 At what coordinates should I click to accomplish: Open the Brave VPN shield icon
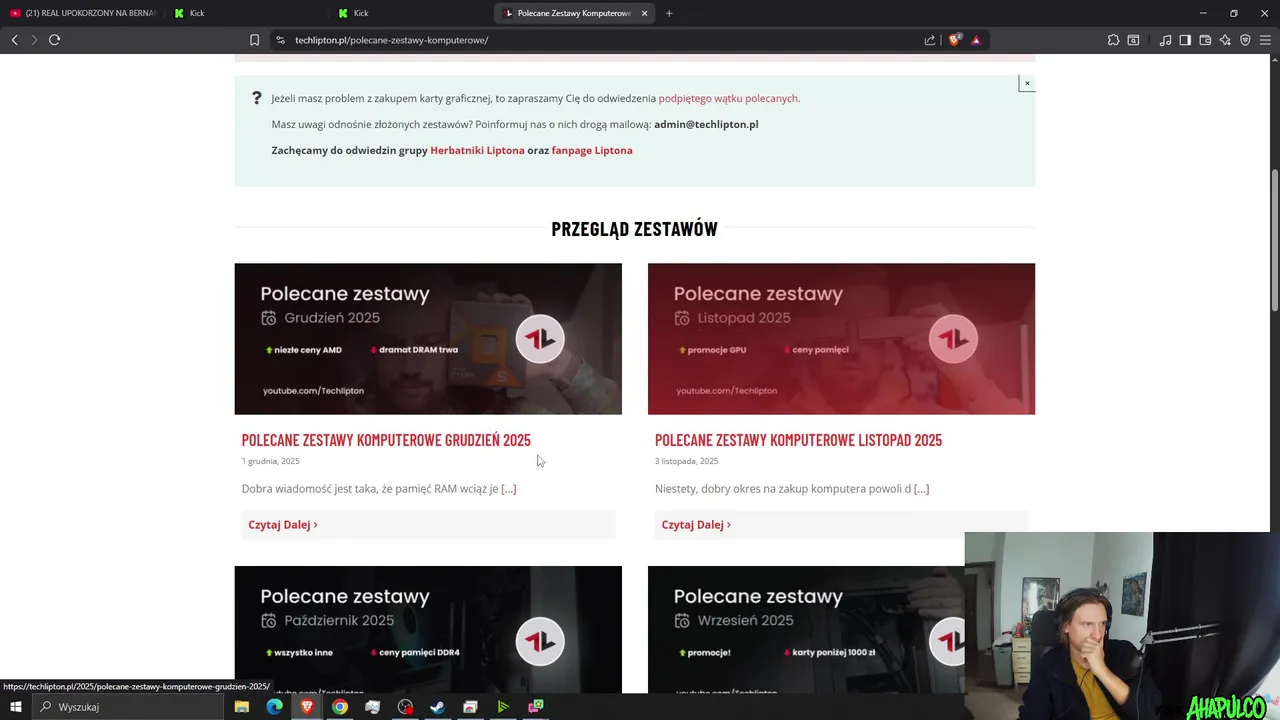pos(1245,40)
